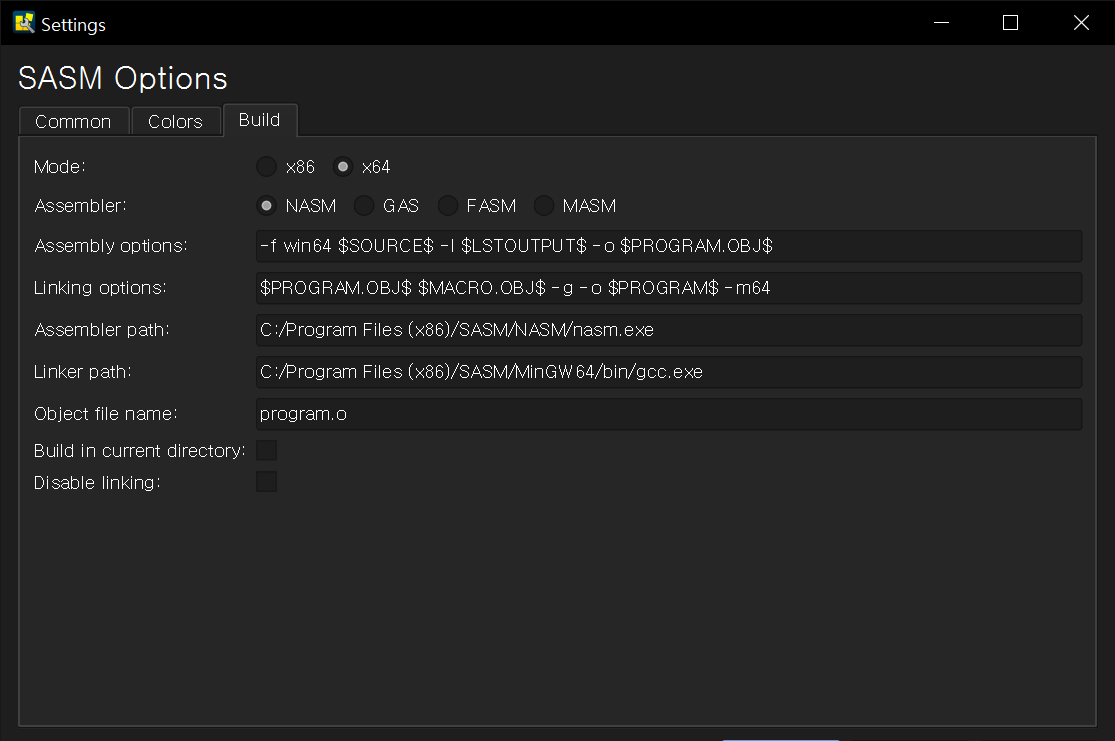The image size is (1115, 741).
Task: Toggle the Disable linking checkbox
Action: (267, 483)
